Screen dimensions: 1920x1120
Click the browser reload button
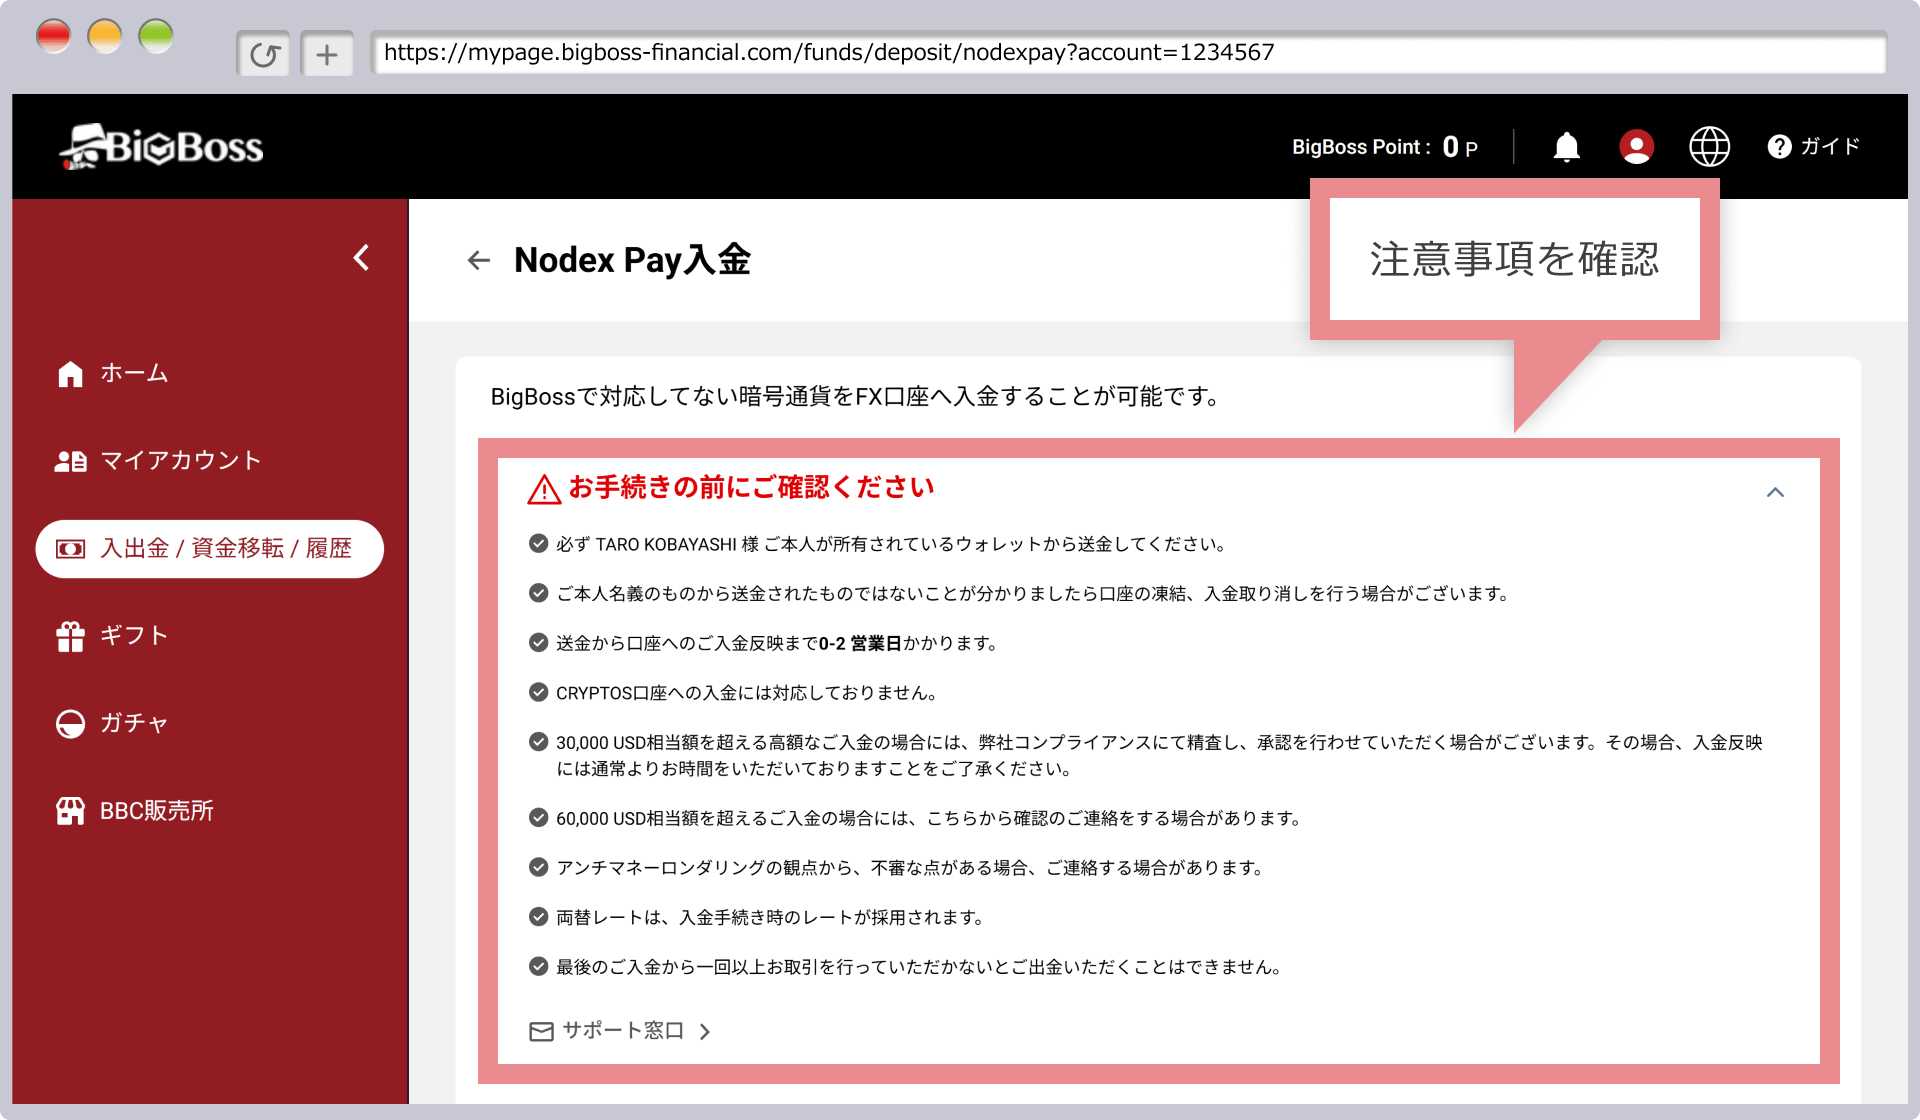pos(264,54)
